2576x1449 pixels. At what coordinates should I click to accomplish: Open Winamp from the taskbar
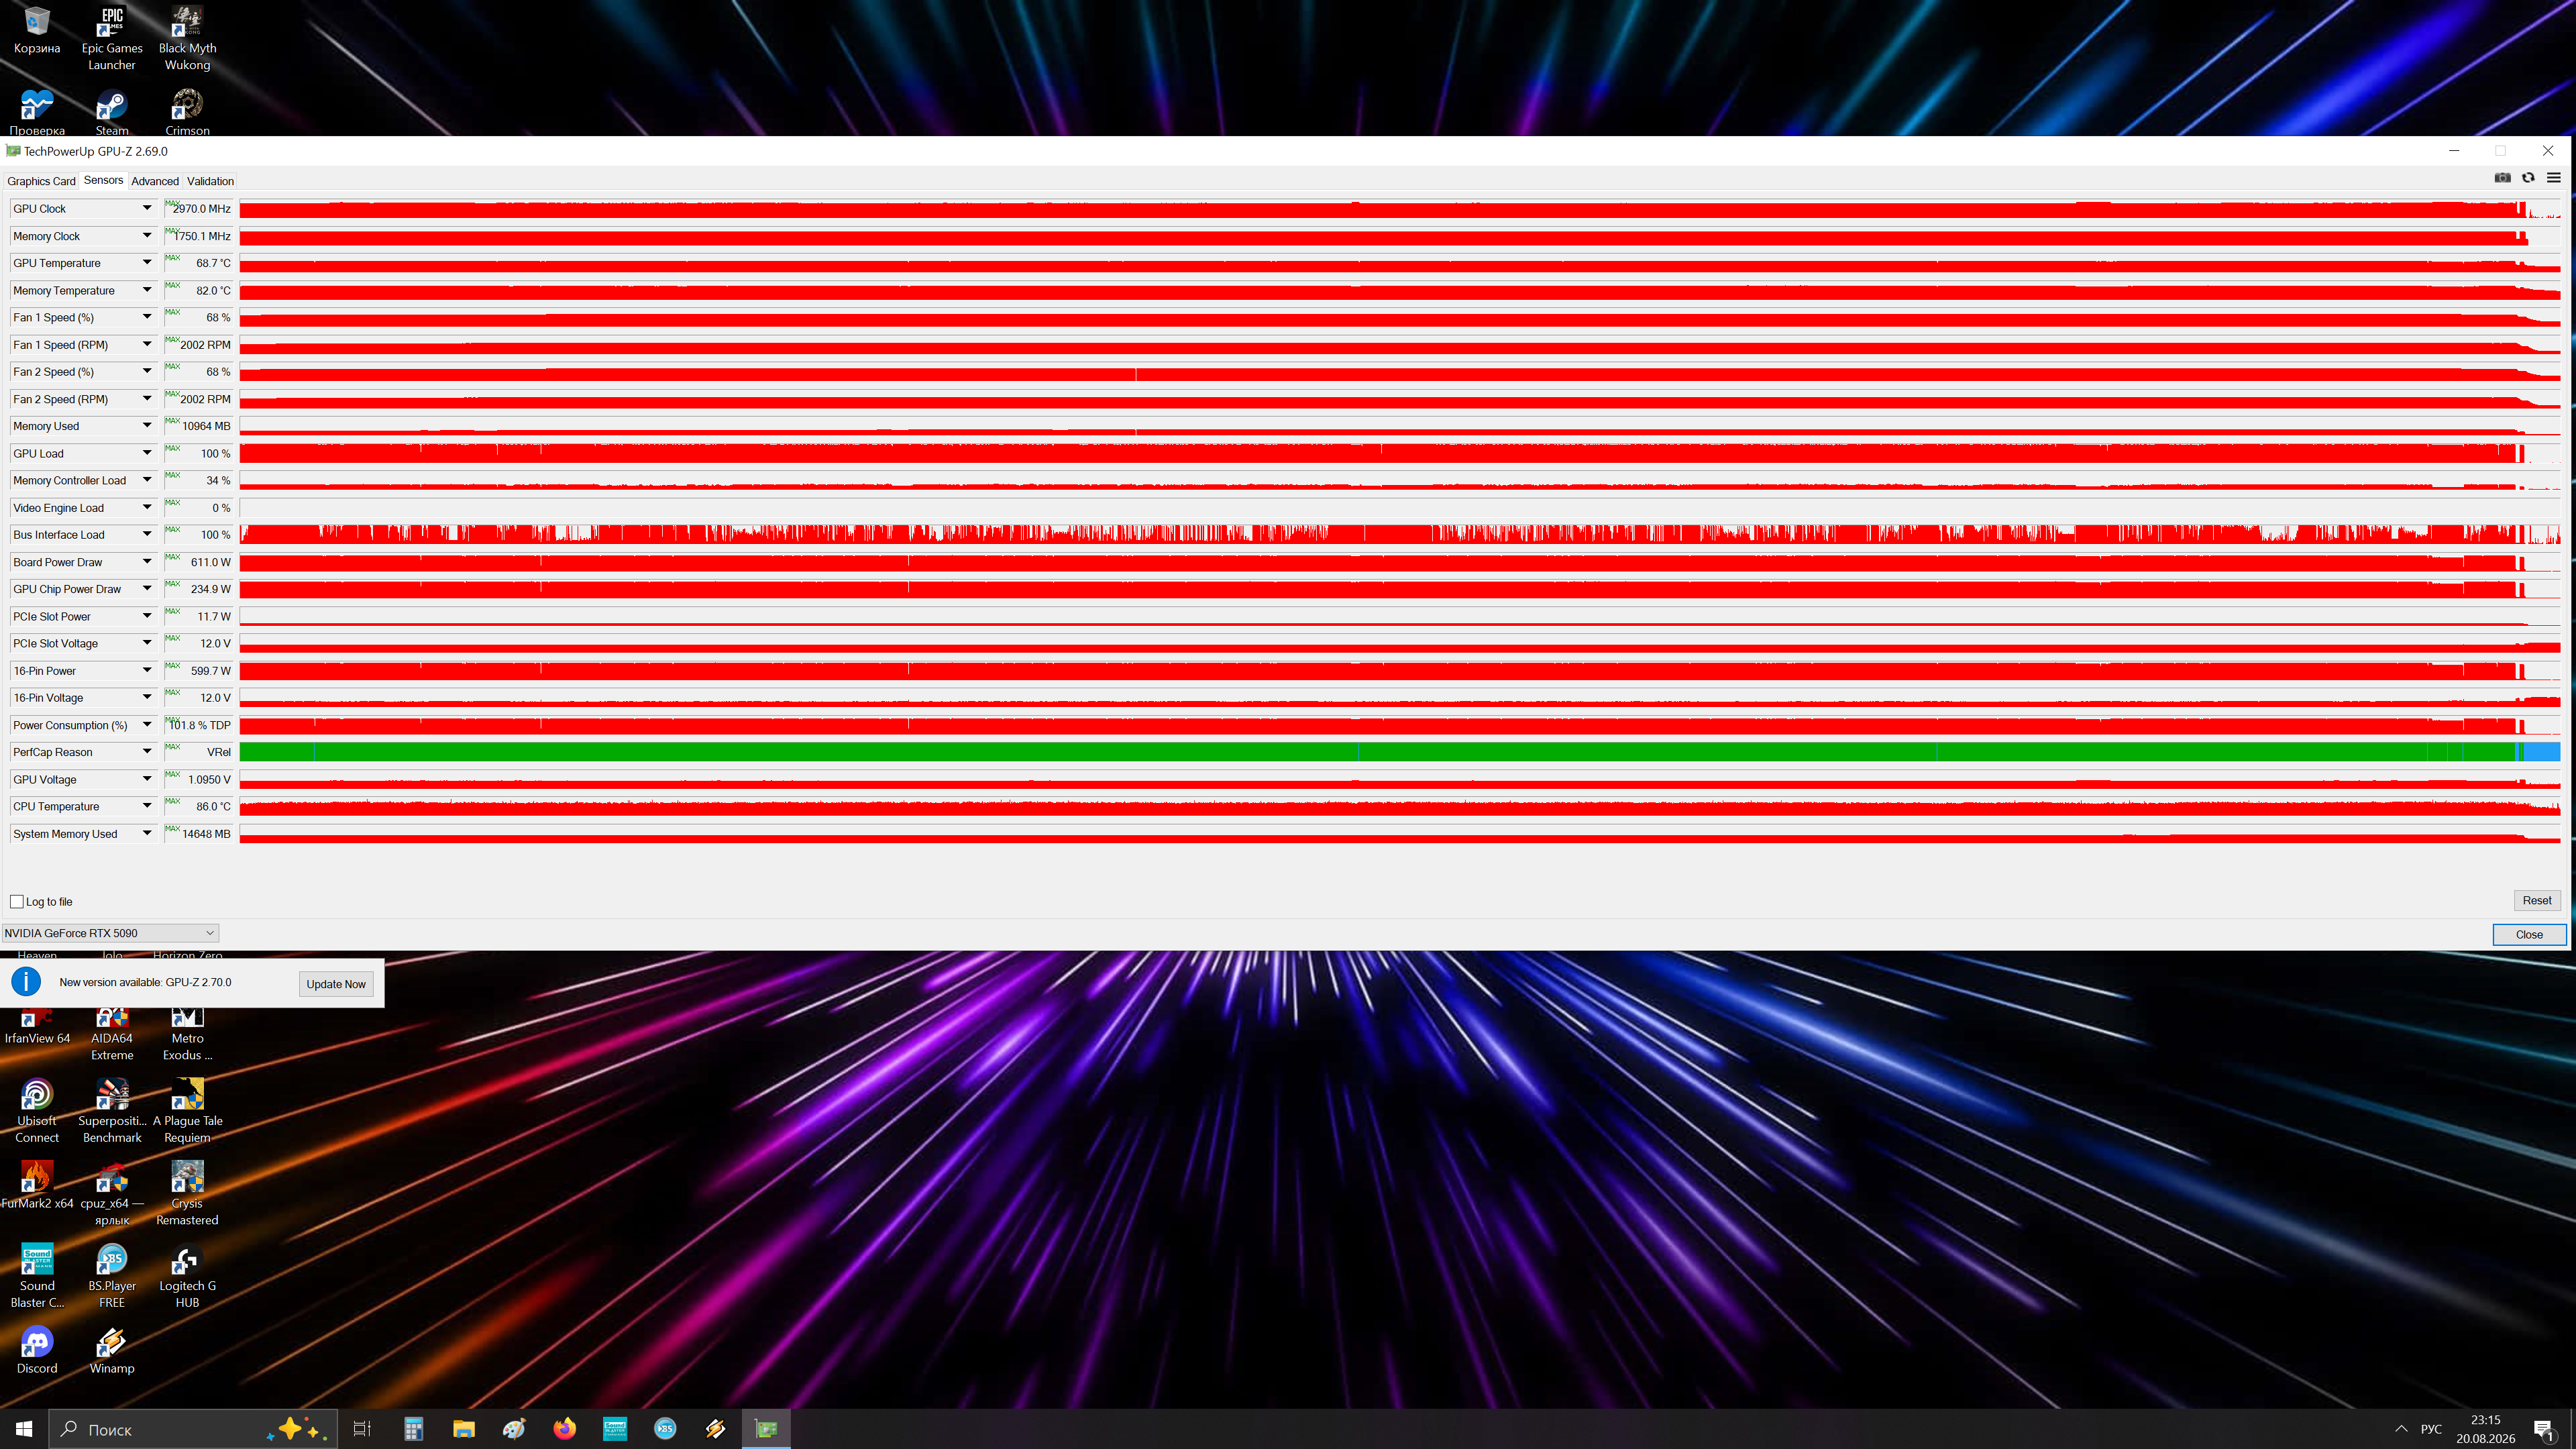(x=715, y=1429)
